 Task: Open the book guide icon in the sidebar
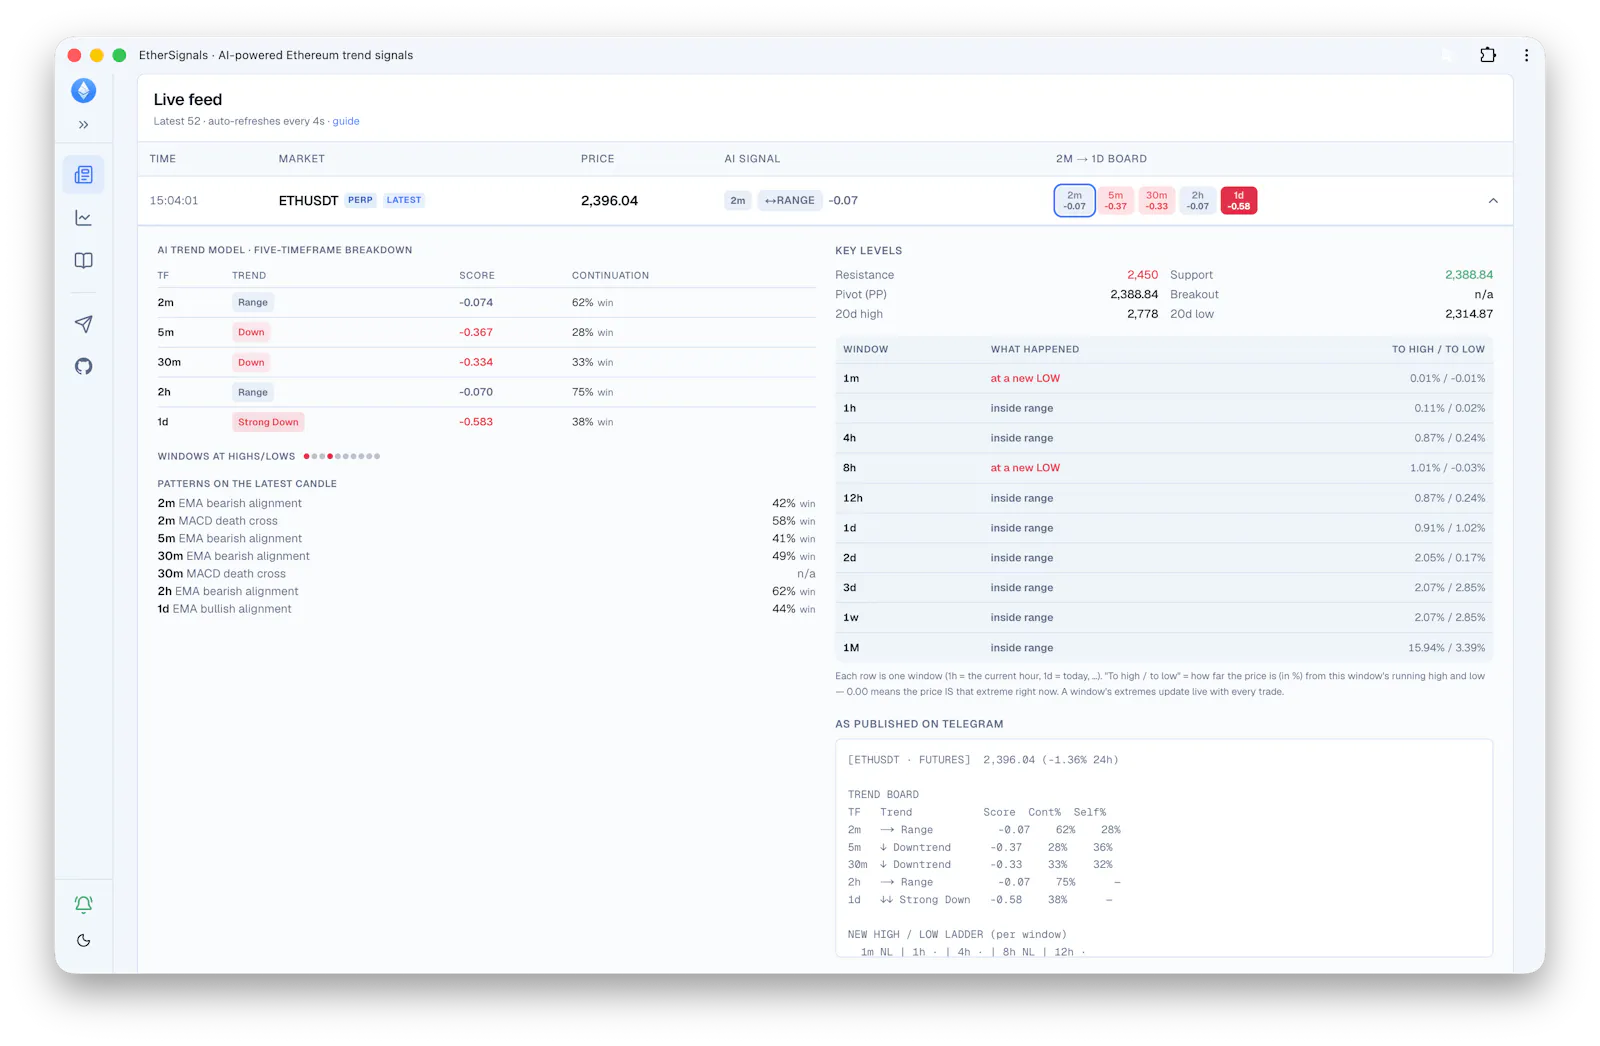tap(84, 261)
